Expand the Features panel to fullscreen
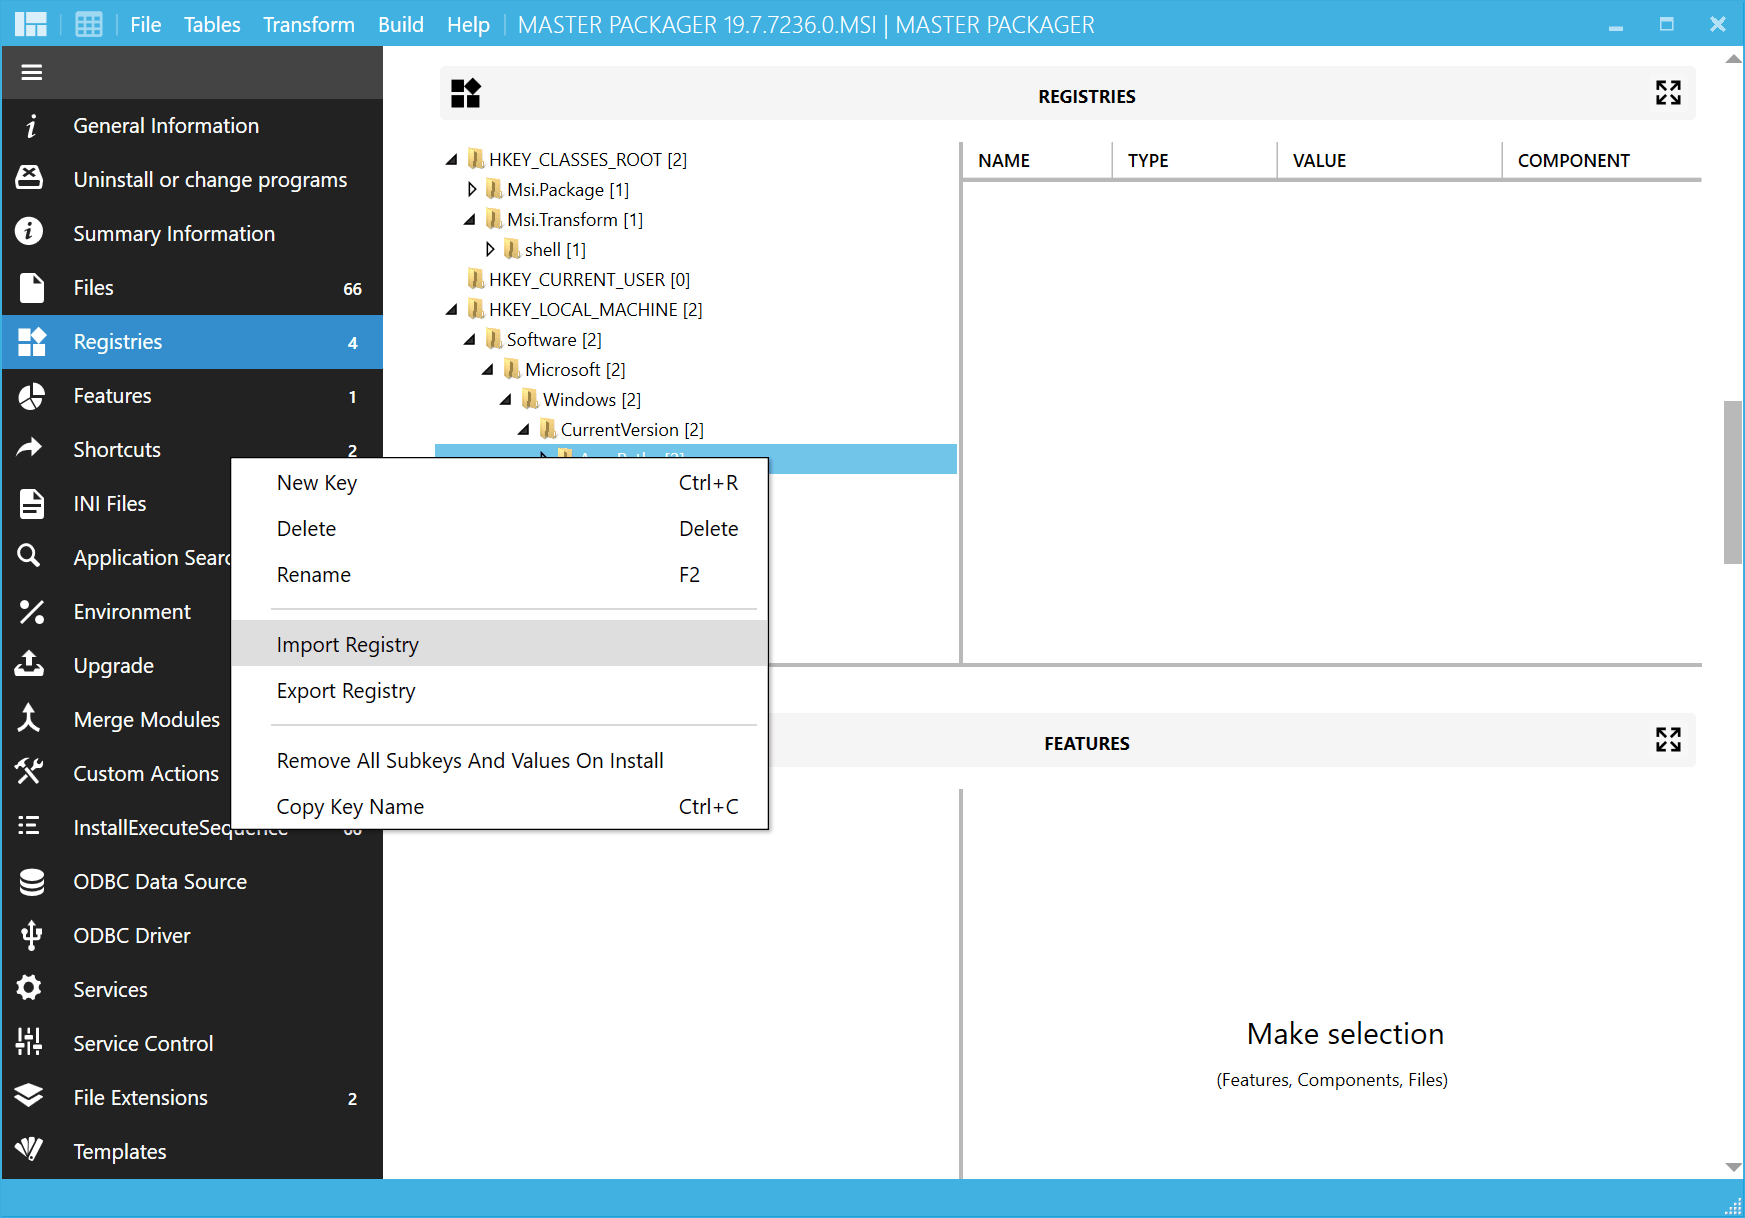 tap(1667, 740)
